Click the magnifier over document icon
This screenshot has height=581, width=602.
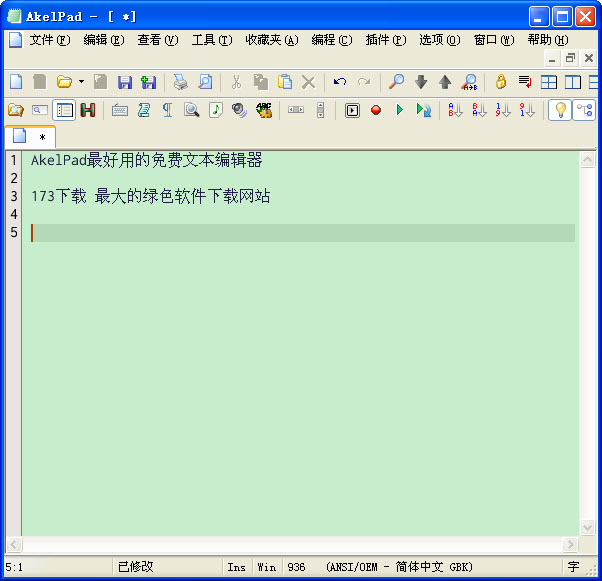click(192, 111)
